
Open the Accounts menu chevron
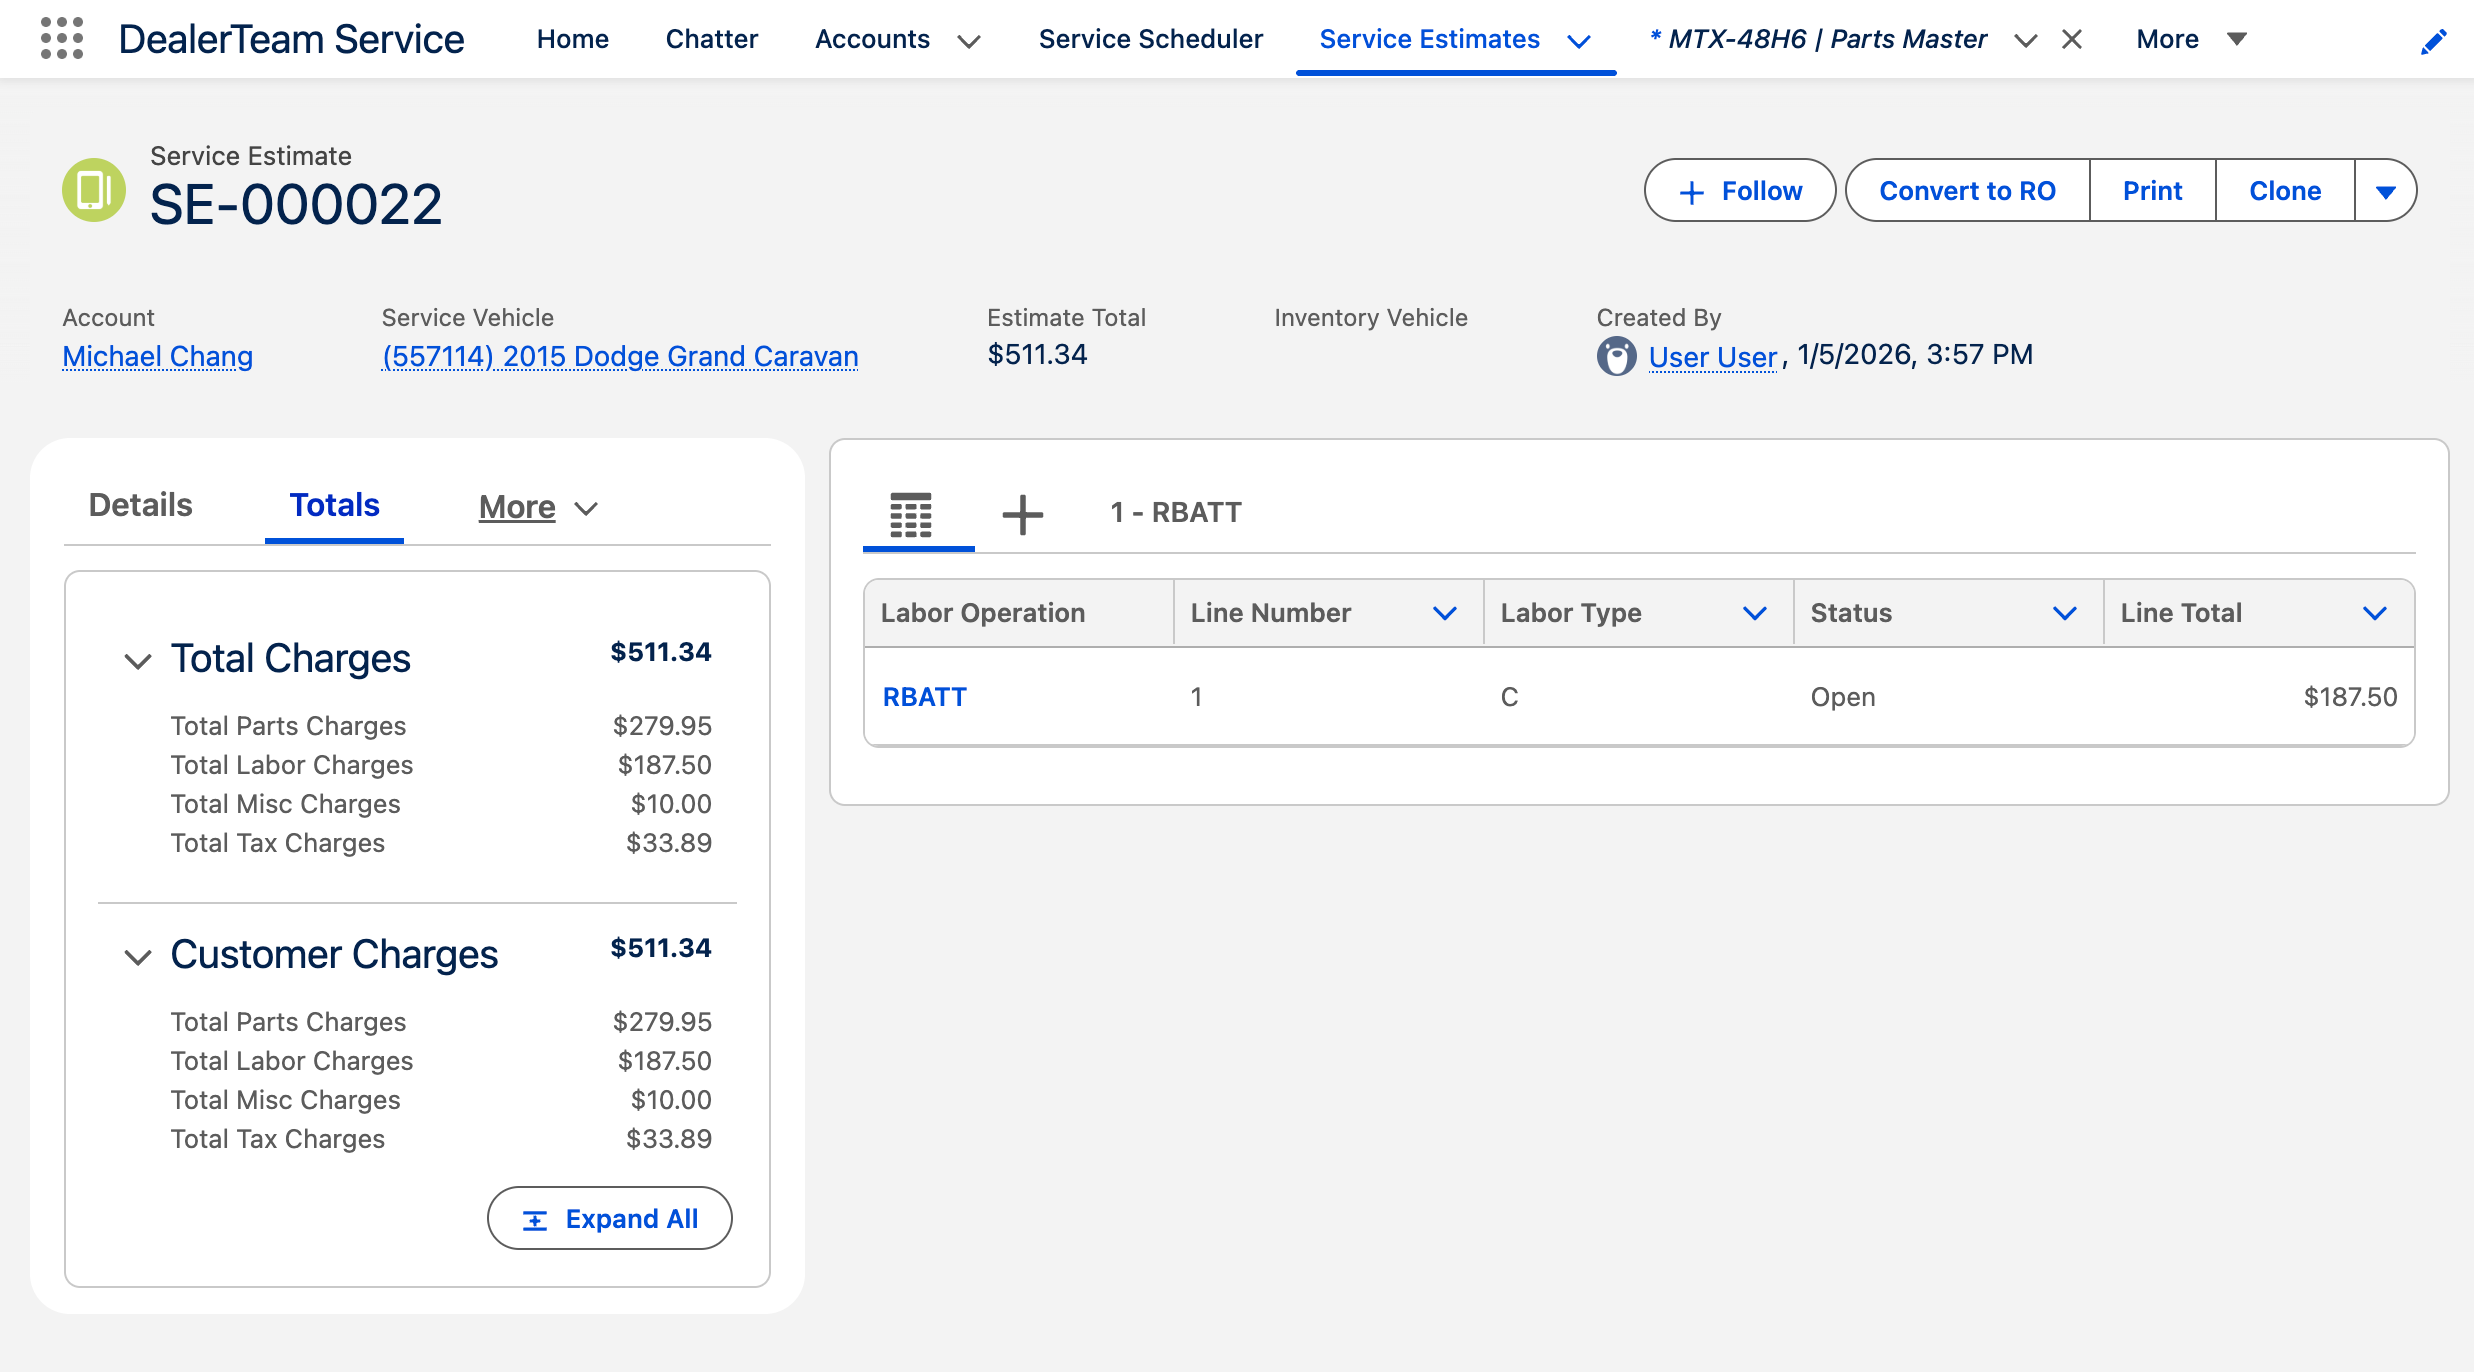tap(968, 41)
